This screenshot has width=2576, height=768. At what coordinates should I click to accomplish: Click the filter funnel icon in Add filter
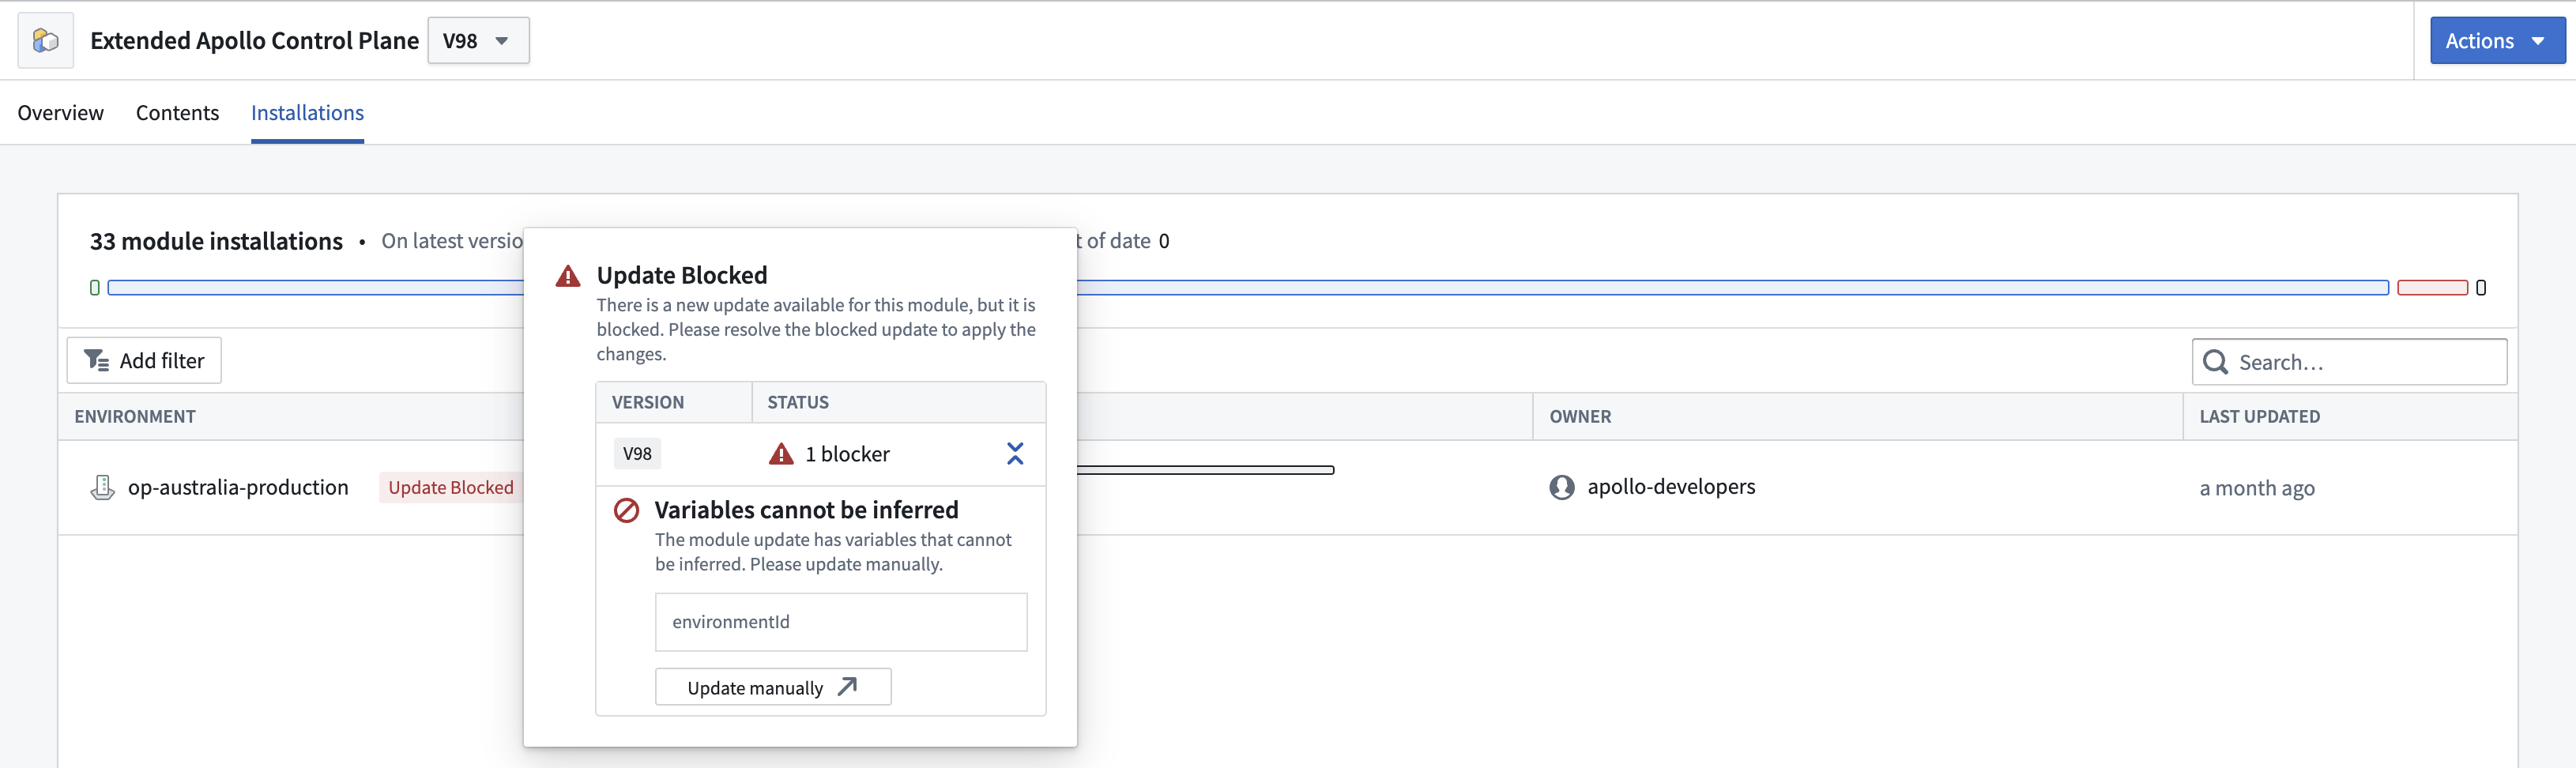[96, 360]
